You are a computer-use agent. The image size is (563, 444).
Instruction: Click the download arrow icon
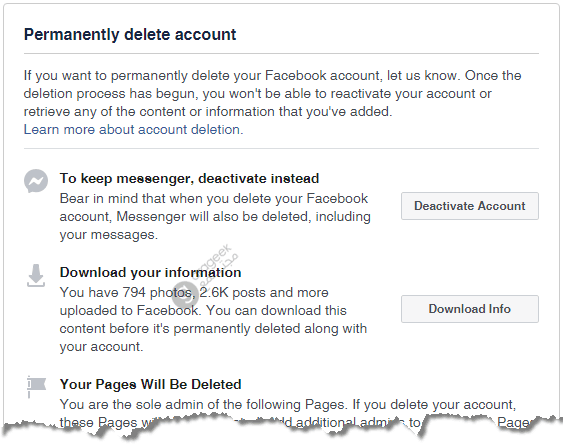[x=36, y=276]
